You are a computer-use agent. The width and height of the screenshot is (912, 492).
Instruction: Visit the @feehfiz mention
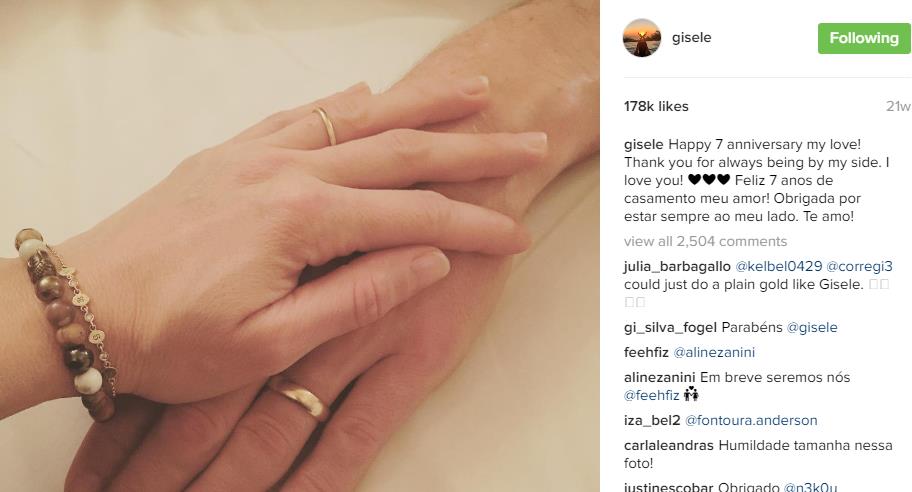point(651,395)
